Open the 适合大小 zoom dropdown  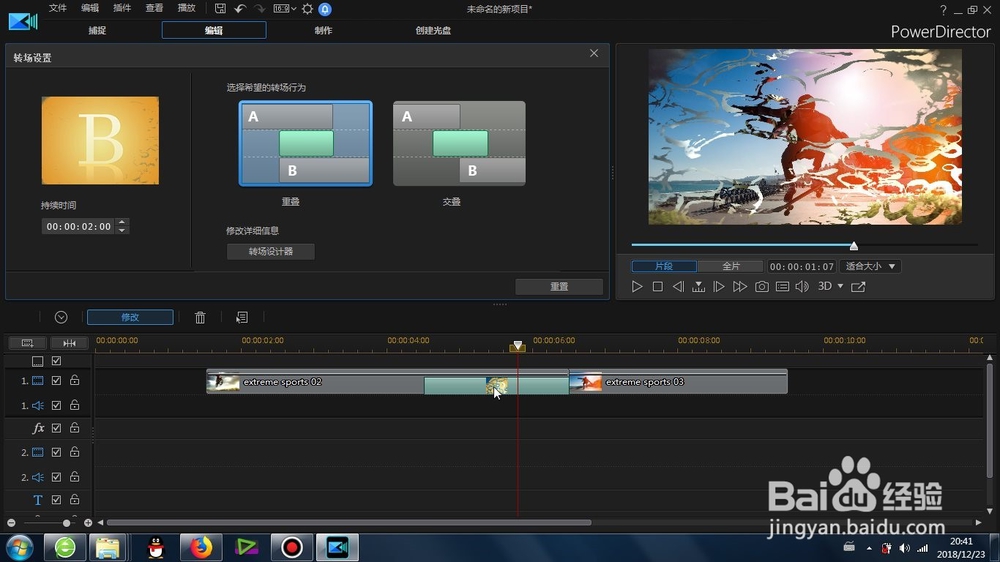pos(870,266)
